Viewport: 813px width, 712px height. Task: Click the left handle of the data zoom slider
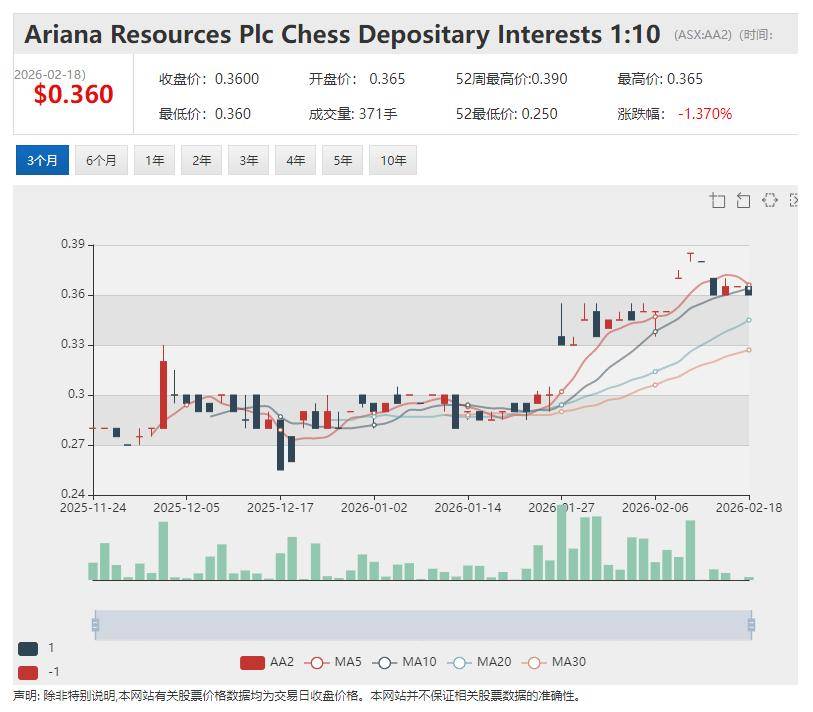tap(95, 625)
